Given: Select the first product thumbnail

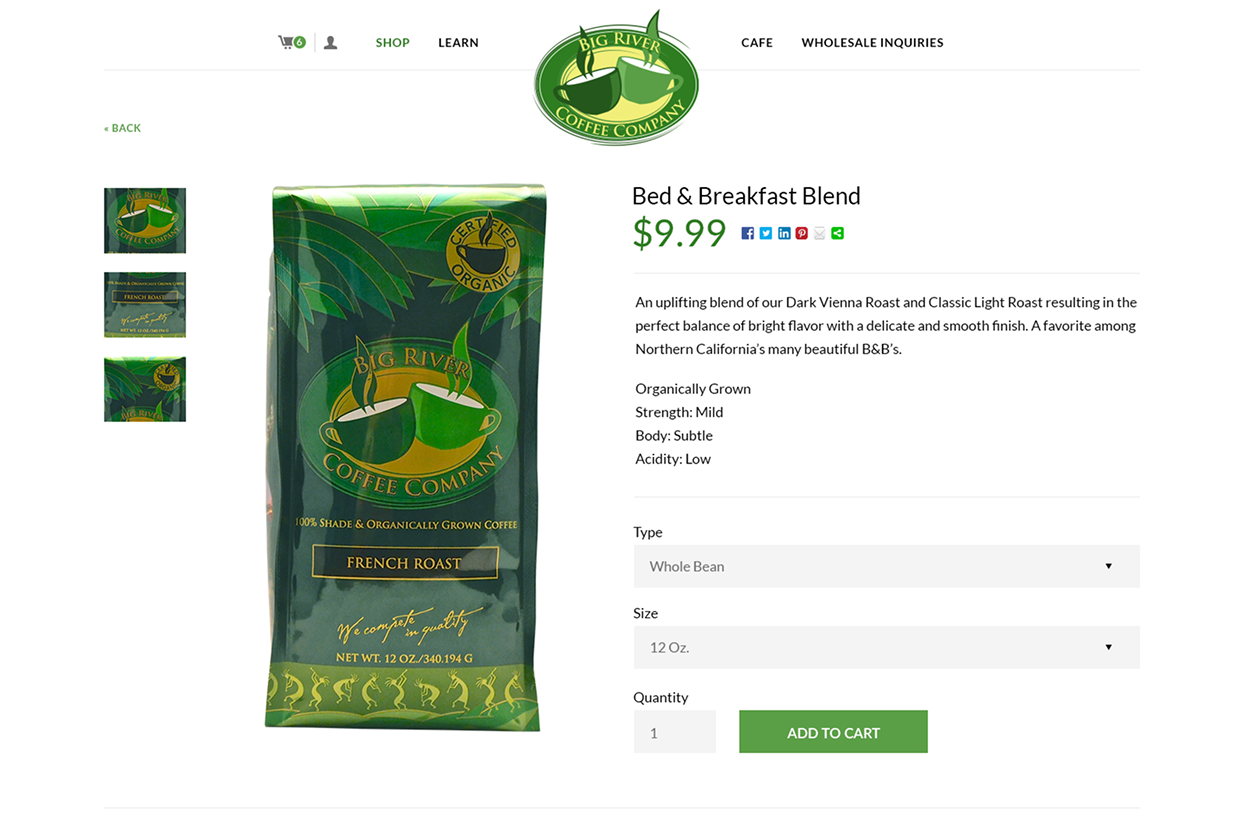Looking at the screenshot, I should point(145,220).
